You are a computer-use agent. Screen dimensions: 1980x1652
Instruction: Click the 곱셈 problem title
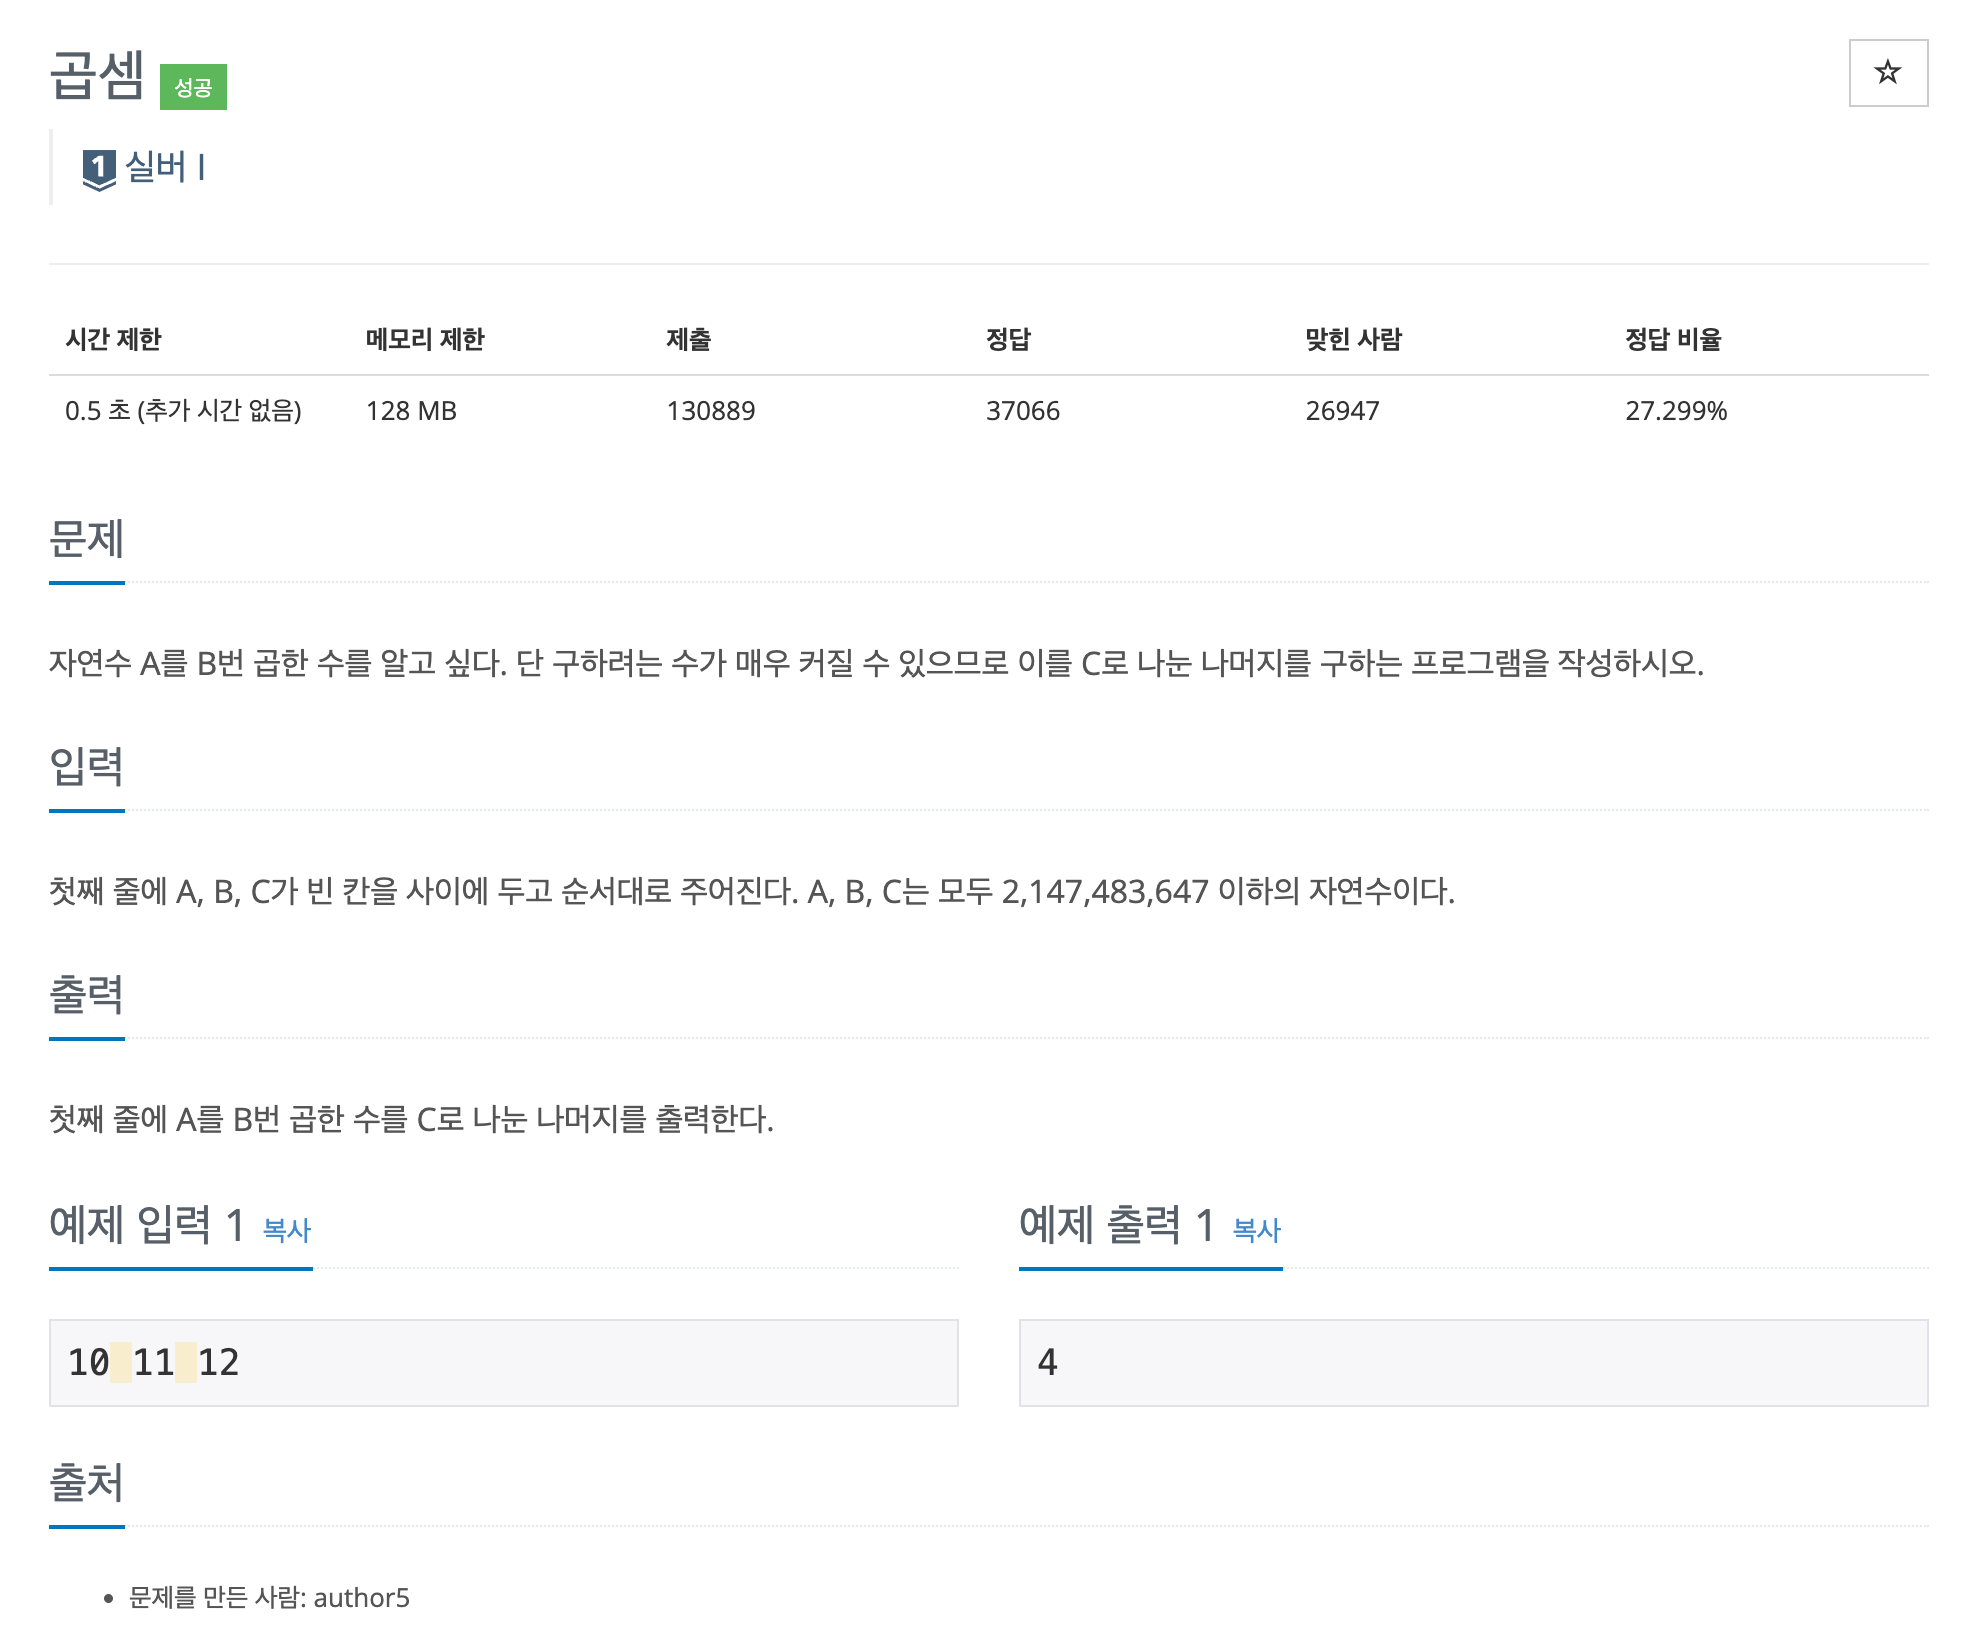point(97,76)
